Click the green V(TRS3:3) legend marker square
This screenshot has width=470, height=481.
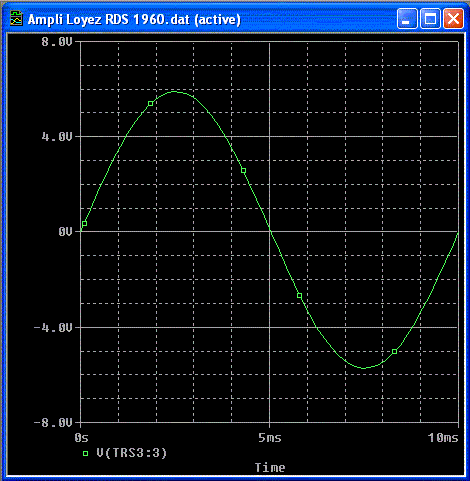86,453
